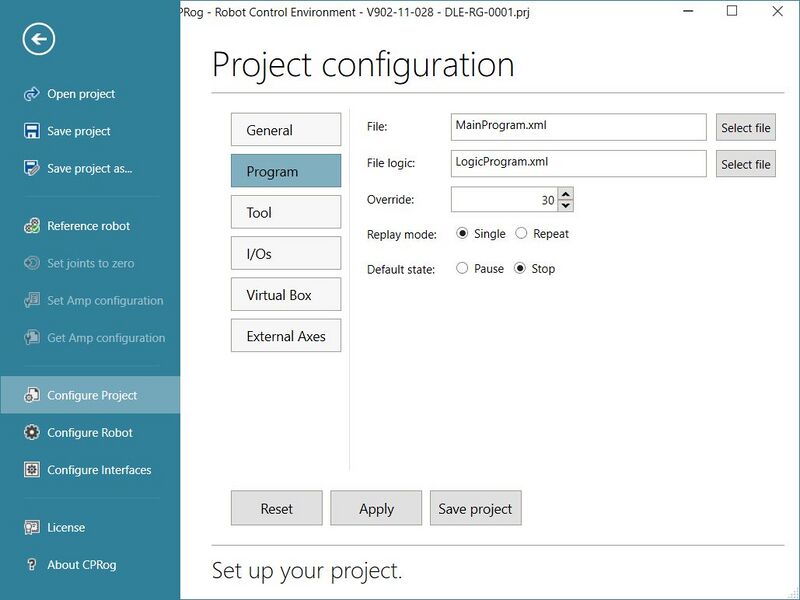Decrease Override value with down arrow
The image size is (800, 600).
coord(566,206)
